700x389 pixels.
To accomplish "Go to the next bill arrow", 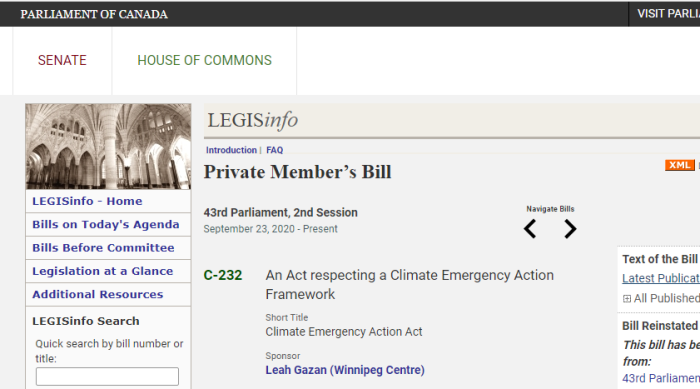I will click(x=570, y=229).
